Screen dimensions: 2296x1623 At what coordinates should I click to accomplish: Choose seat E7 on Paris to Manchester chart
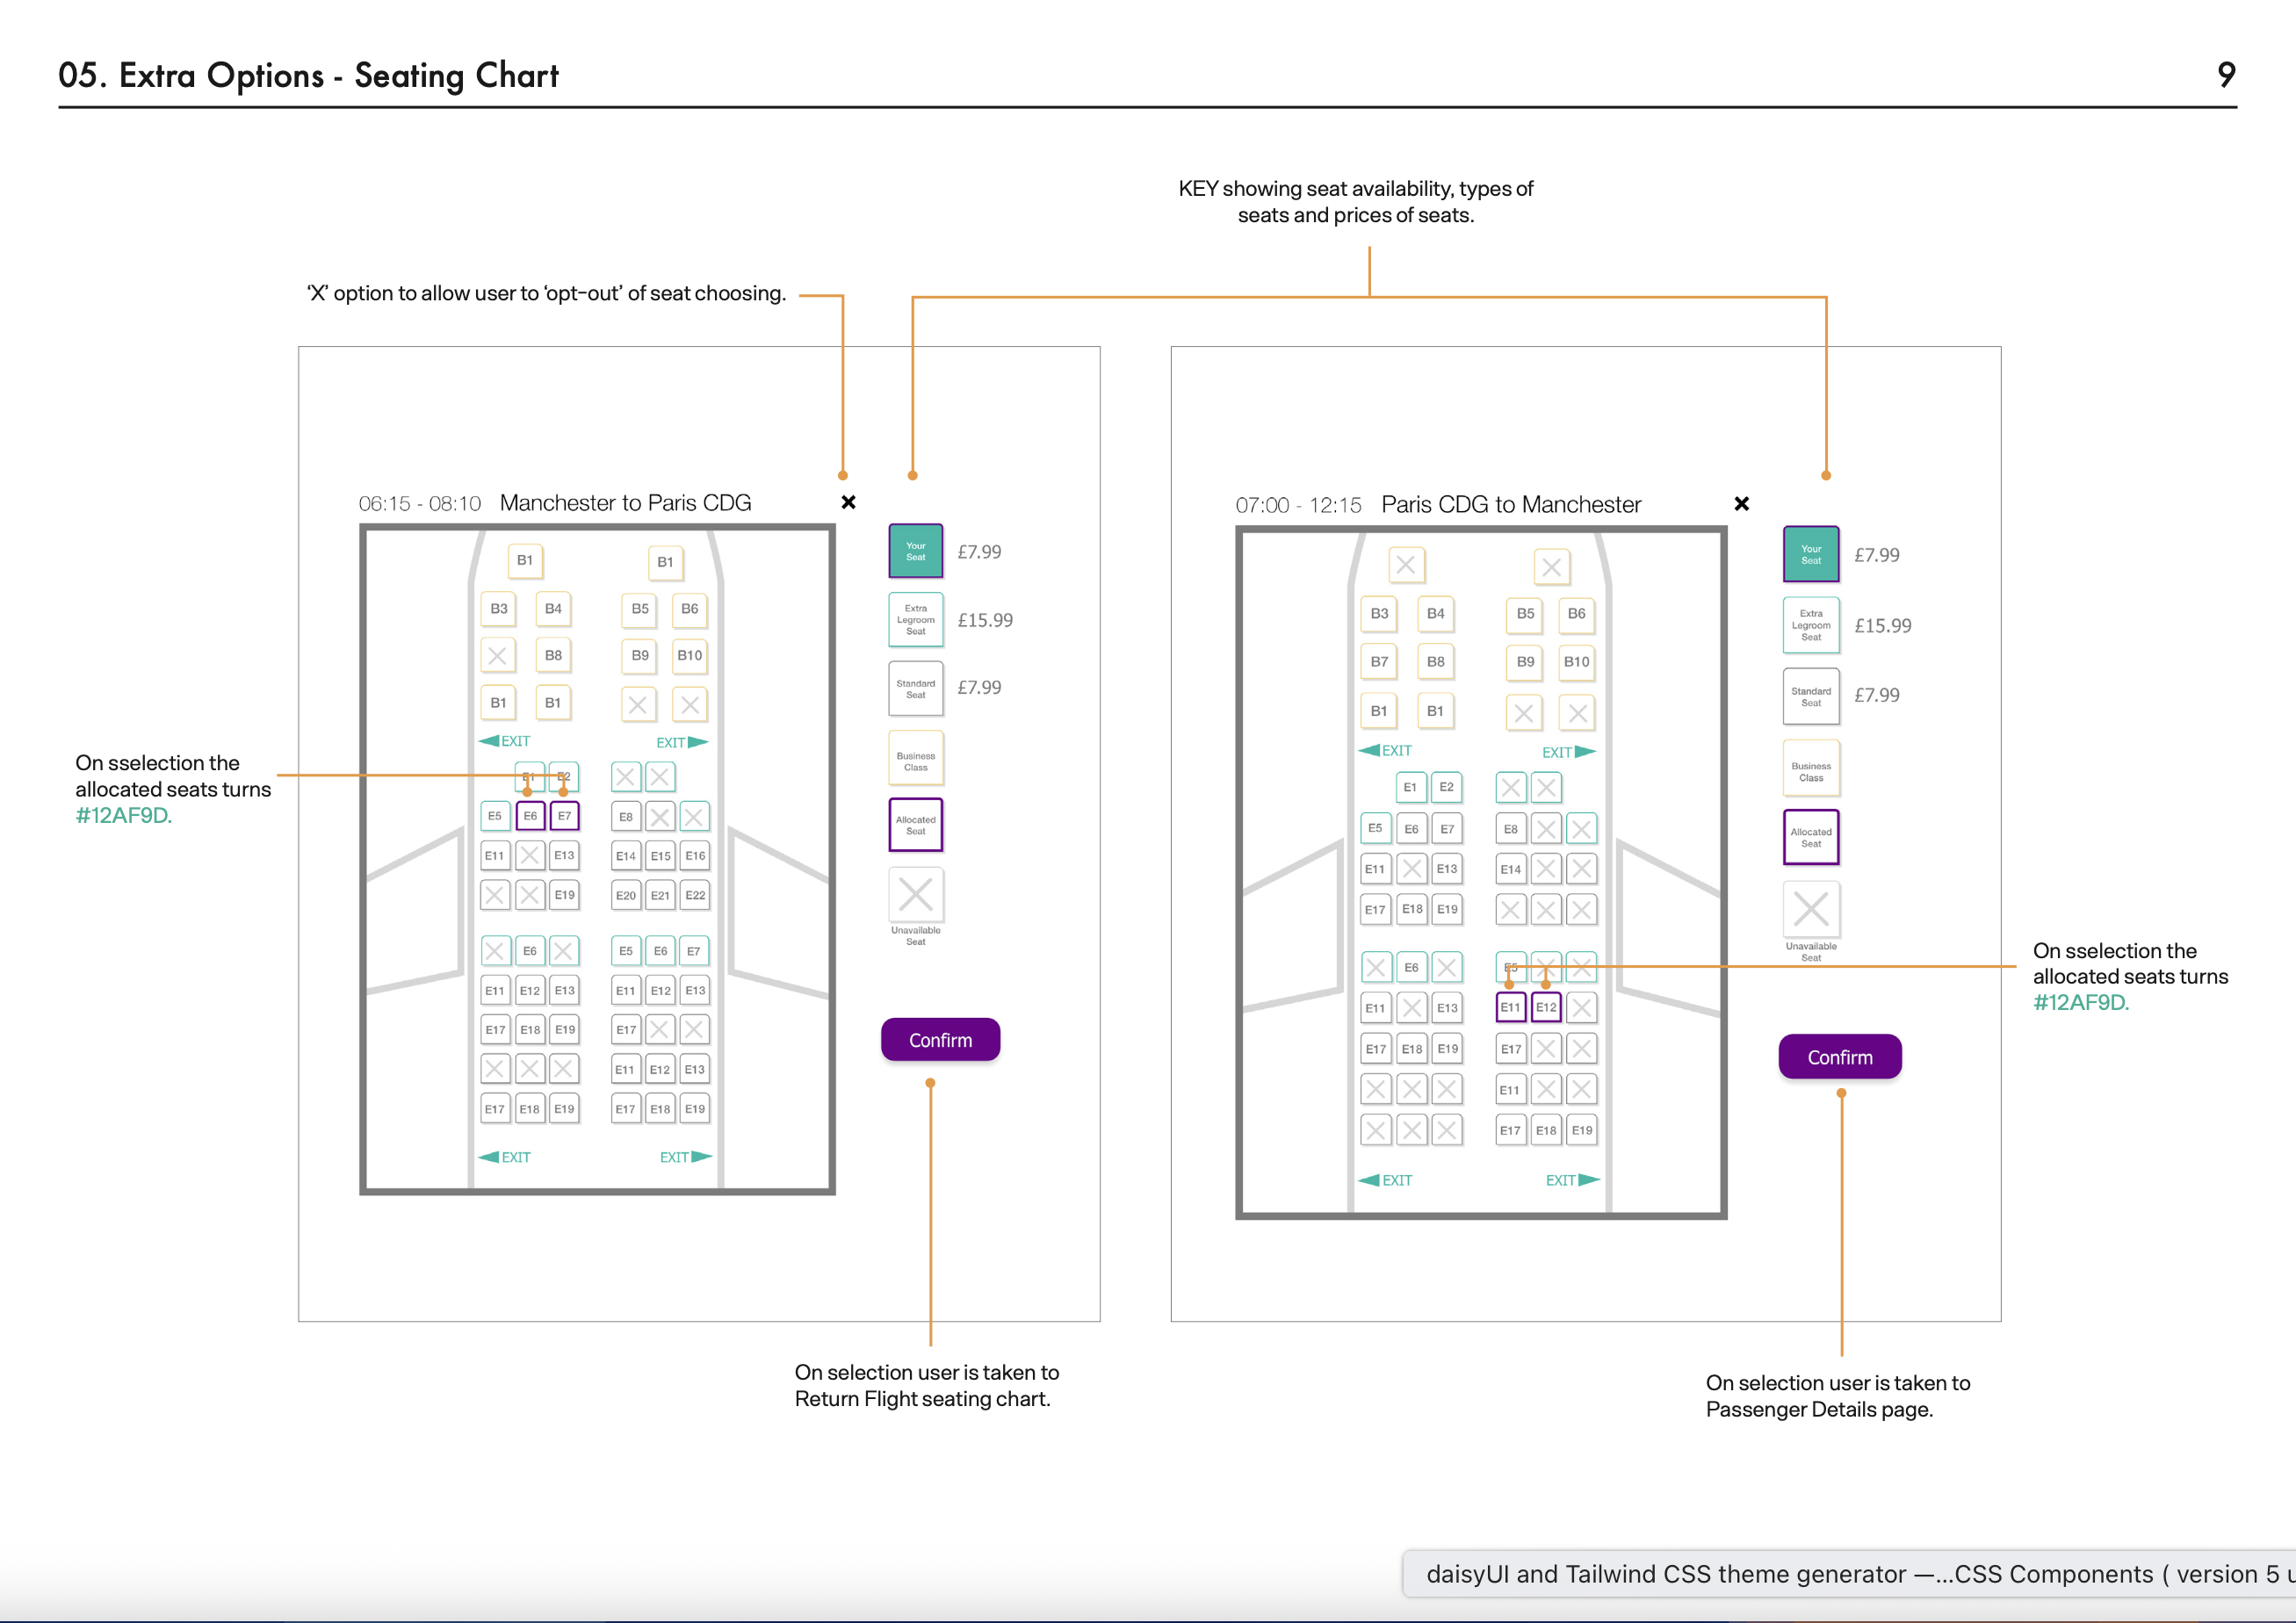point(1447,829)
